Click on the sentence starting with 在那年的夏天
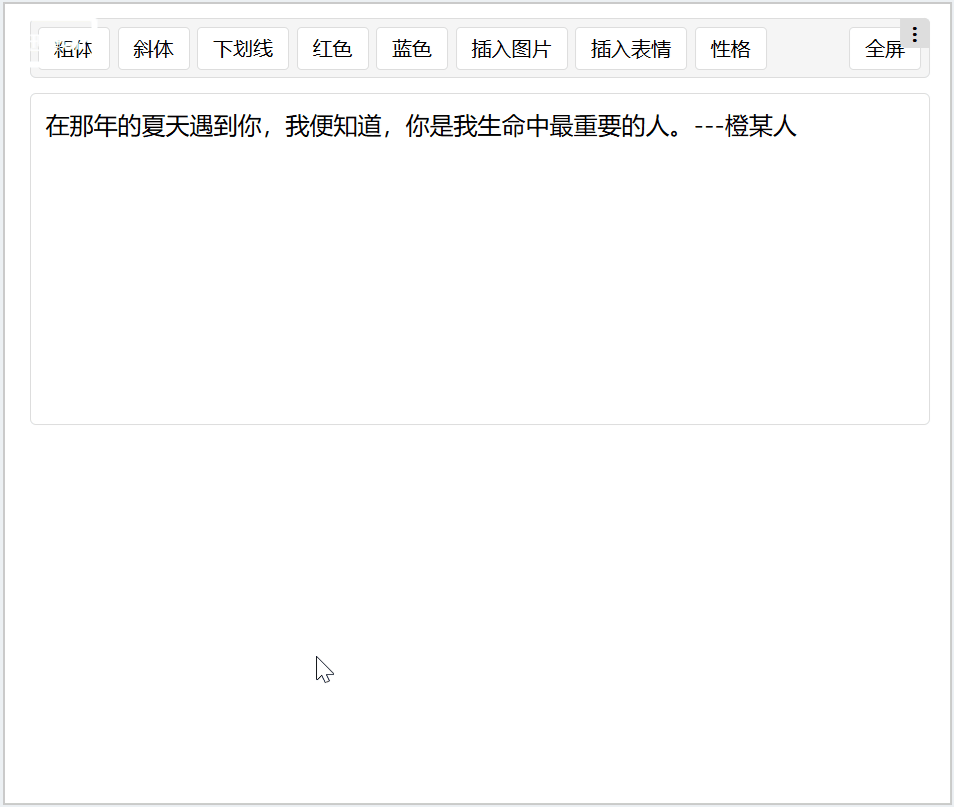The width and height of the screenshot is (954, 807). 300,127
